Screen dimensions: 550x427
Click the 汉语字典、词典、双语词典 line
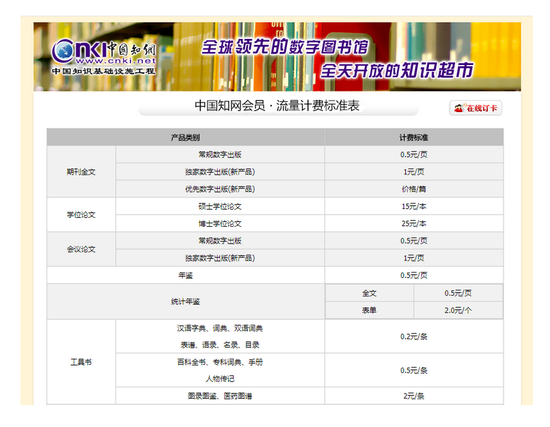click(x=220, y=328)
